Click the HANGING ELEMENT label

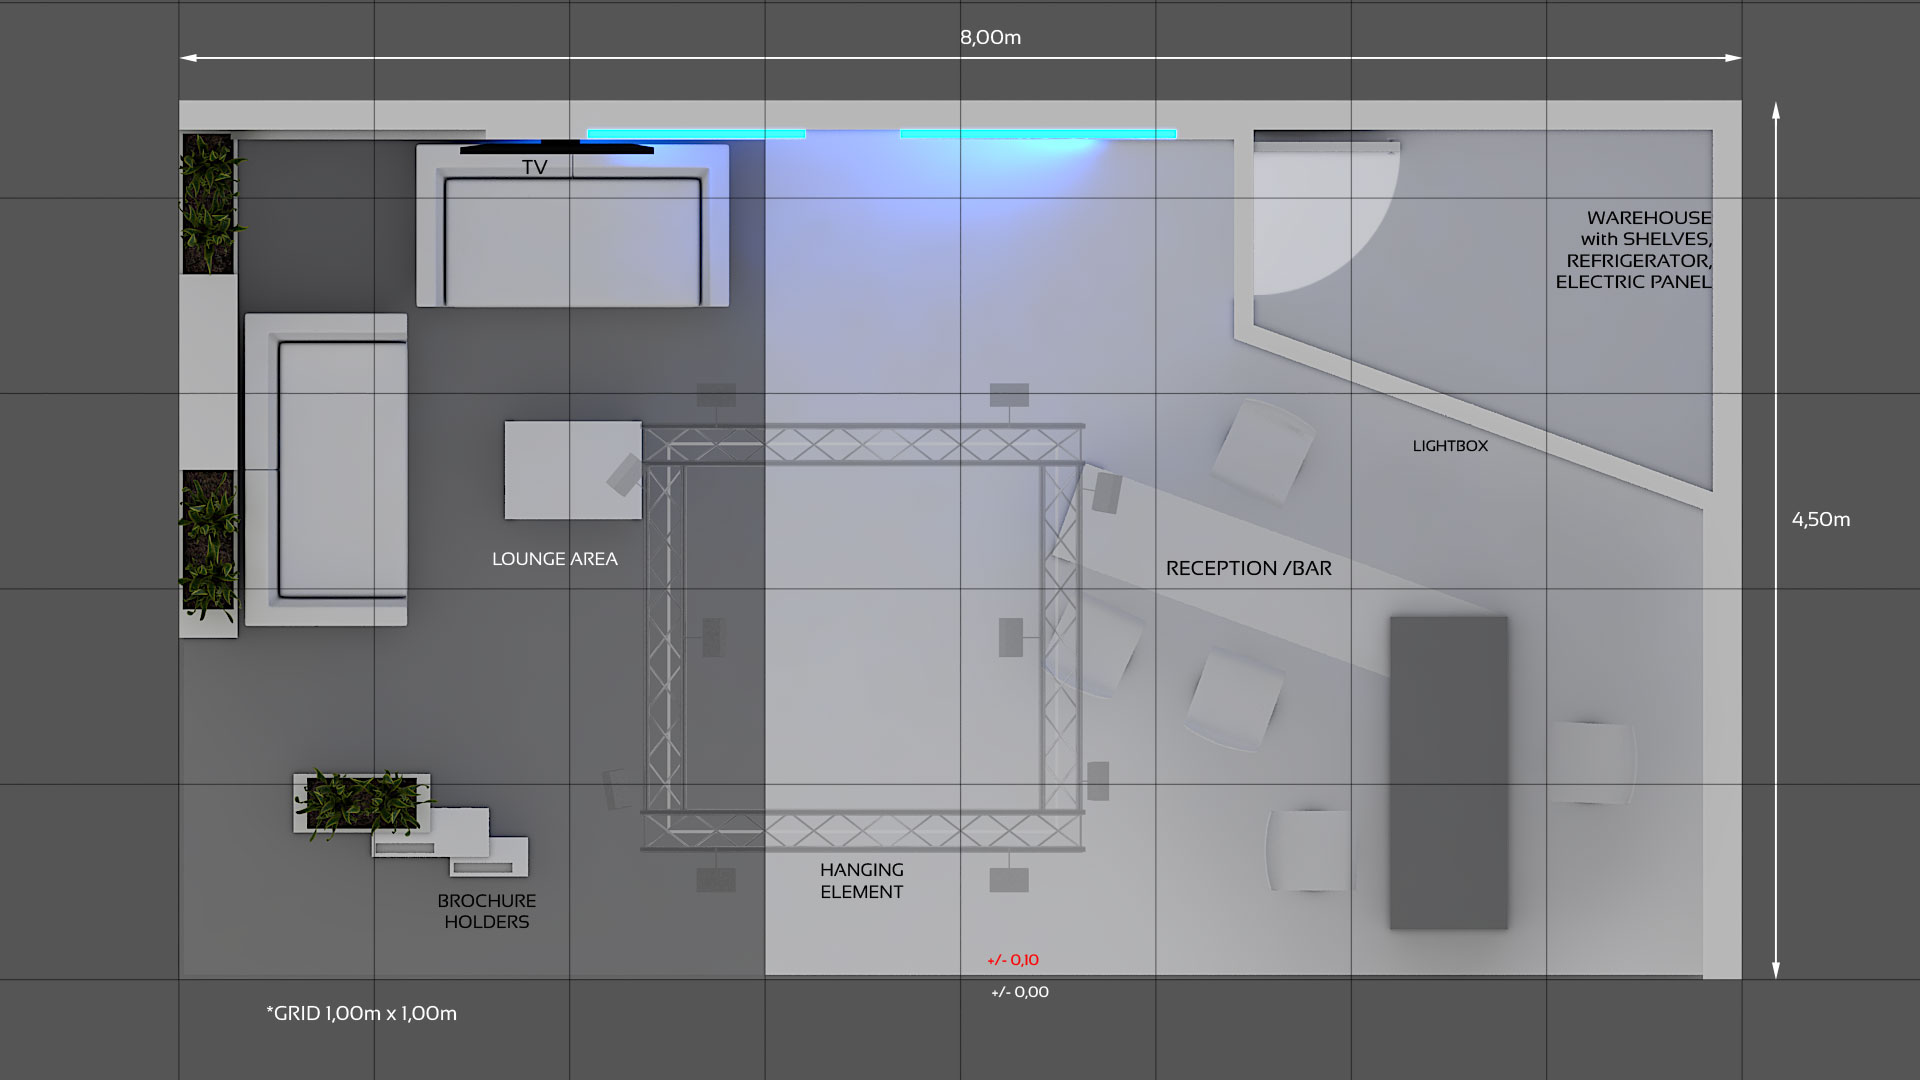point(862,881)
